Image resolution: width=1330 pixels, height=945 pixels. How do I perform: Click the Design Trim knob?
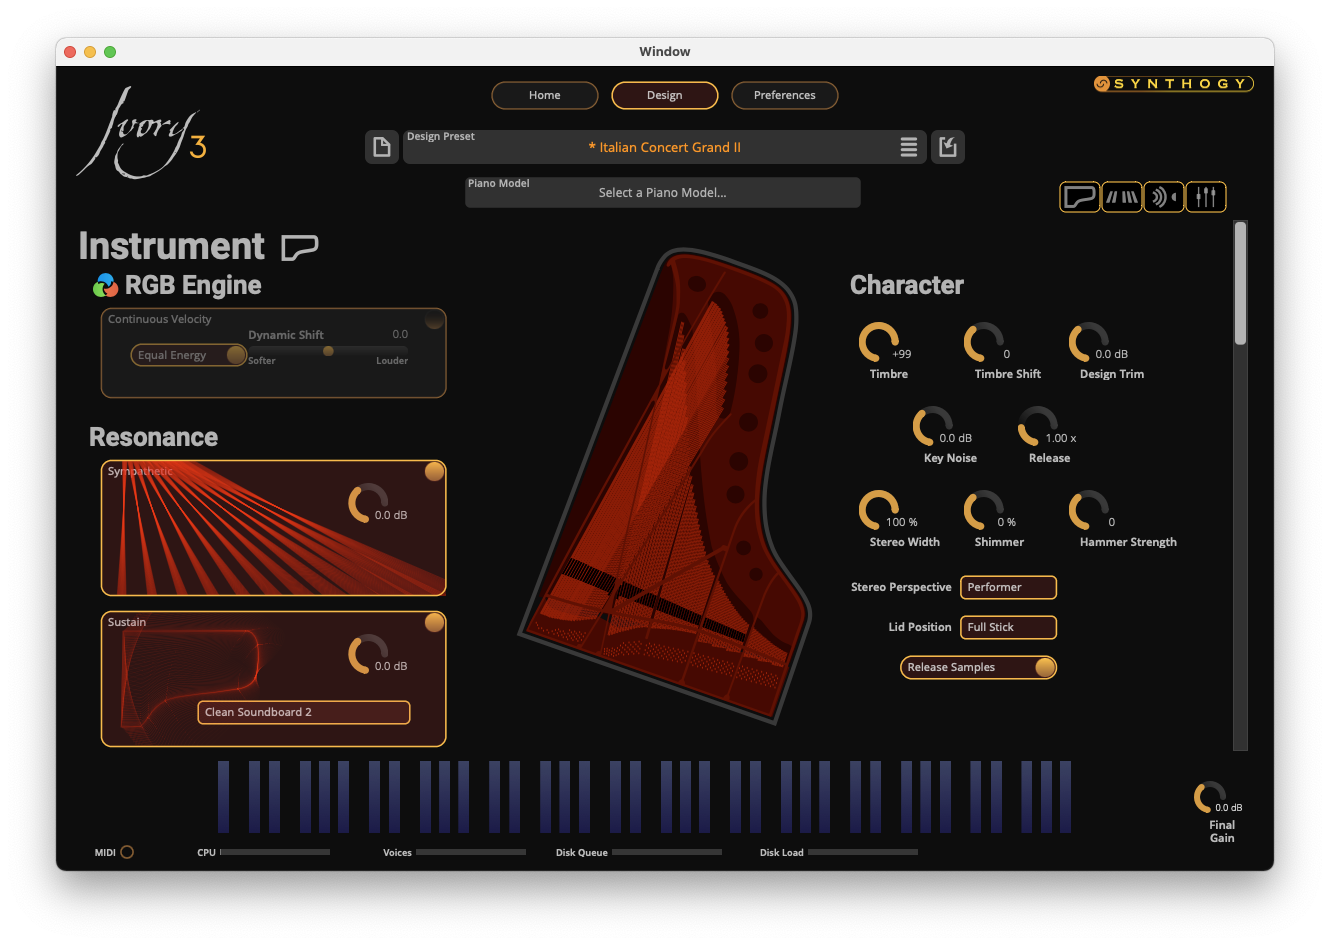(x=1088, y=342)
